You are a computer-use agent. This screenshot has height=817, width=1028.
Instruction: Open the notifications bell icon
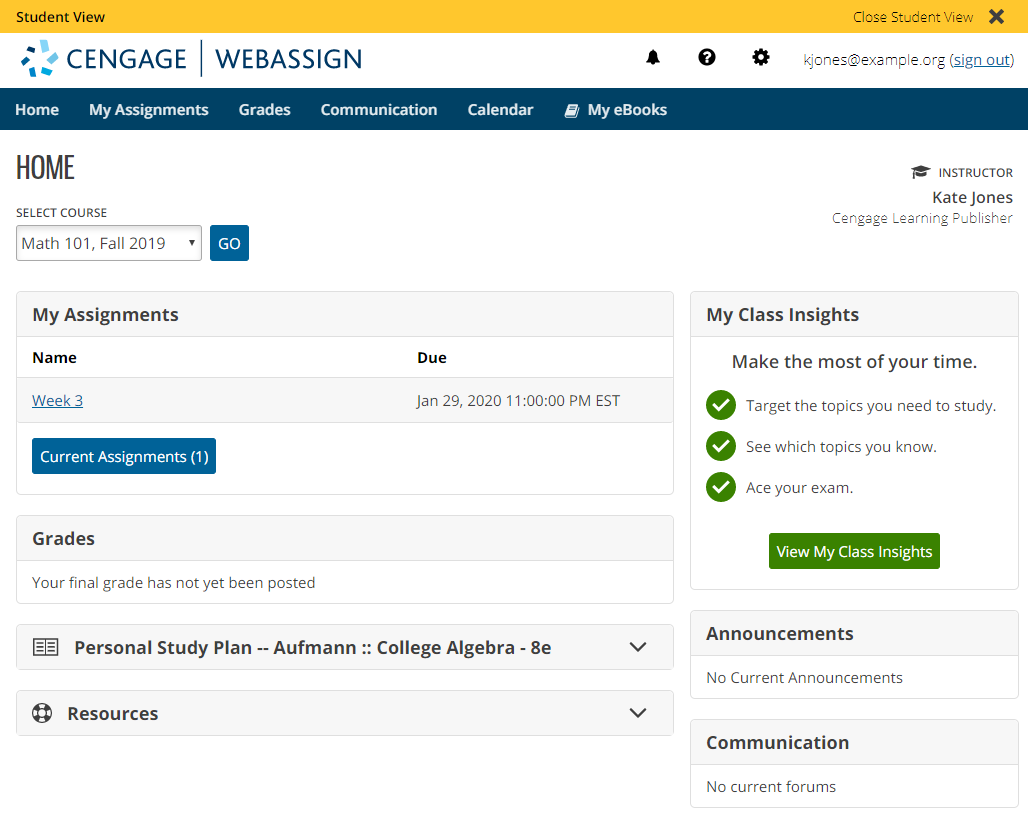point(653,58)
